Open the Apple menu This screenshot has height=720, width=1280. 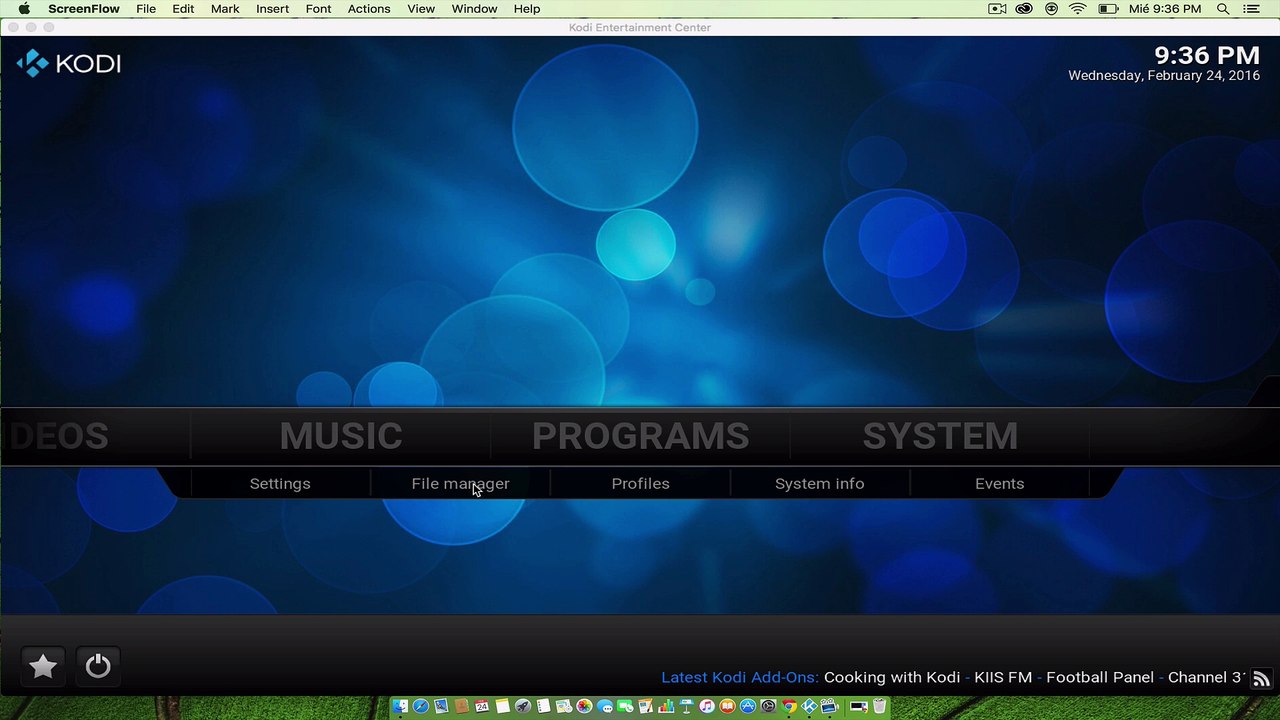pyautogui.click(x=24, y=9)
